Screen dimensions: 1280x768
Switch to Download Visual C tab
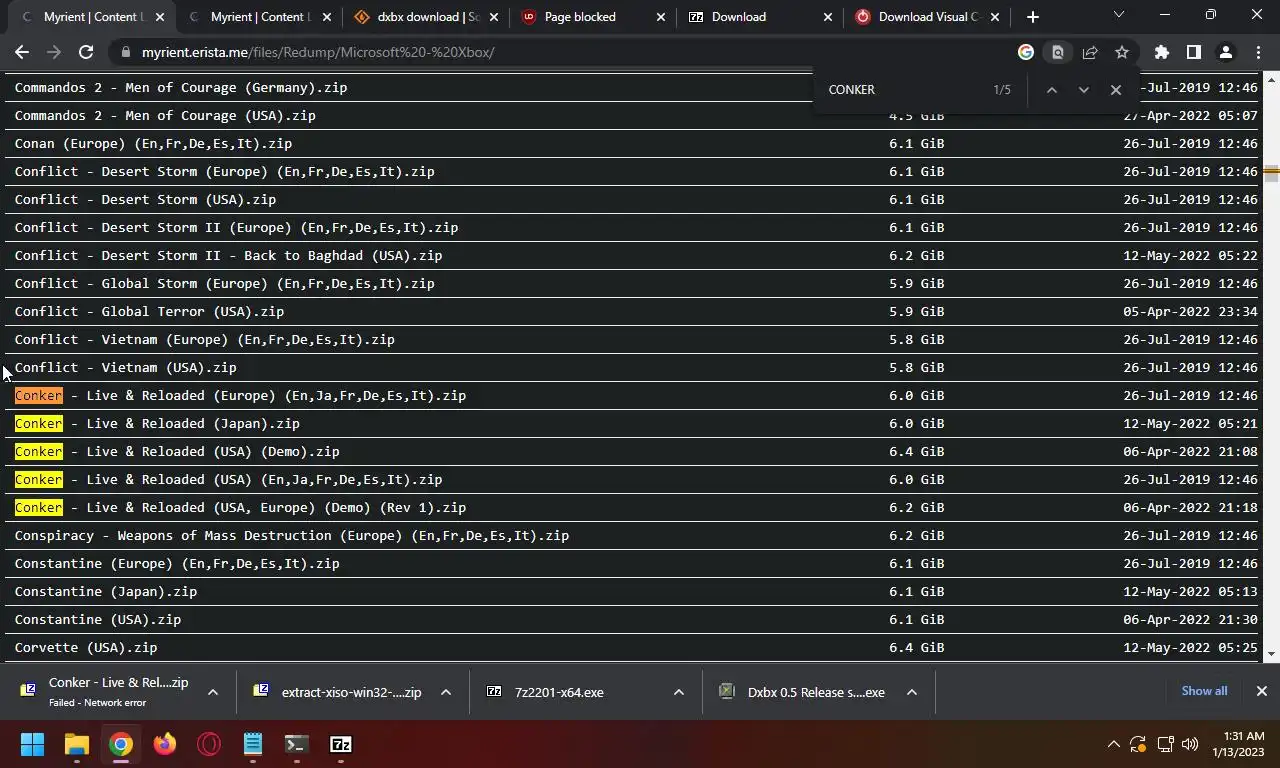coord(928,17)
